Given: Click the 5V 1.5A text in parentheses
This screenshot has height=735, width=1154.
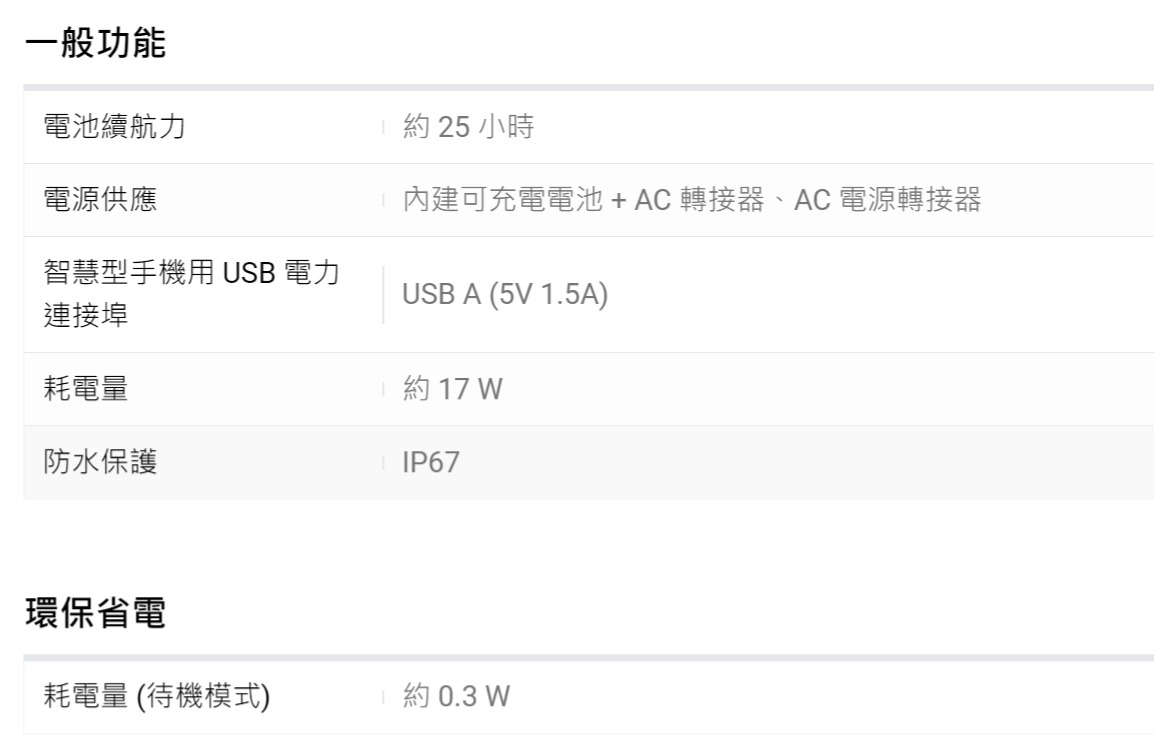Looking at the screenshot, I should 549,296.
